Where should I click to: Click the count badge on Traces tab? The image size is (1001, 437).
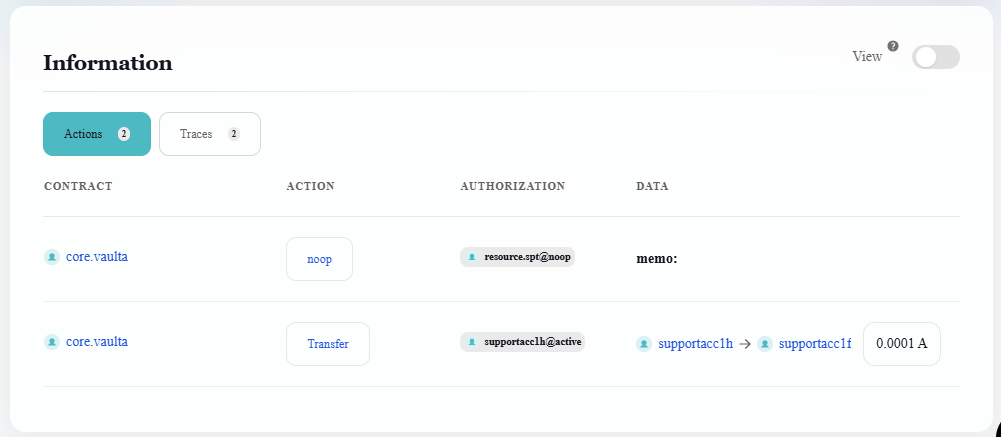(x=234, y=134)
